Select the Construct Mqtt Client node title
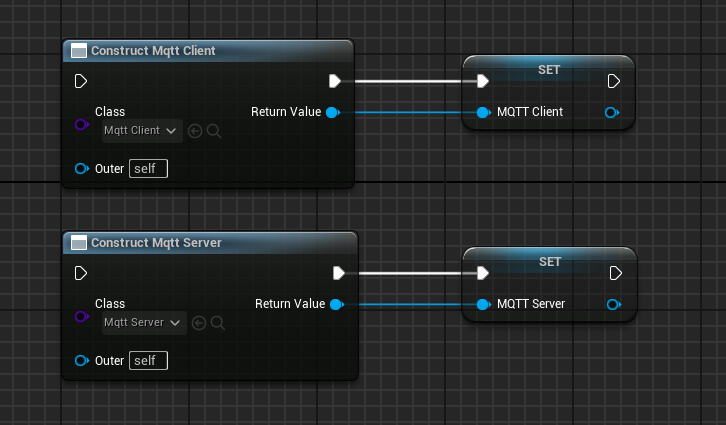Viewport: 726px width, 425px height. pos(153,50)
